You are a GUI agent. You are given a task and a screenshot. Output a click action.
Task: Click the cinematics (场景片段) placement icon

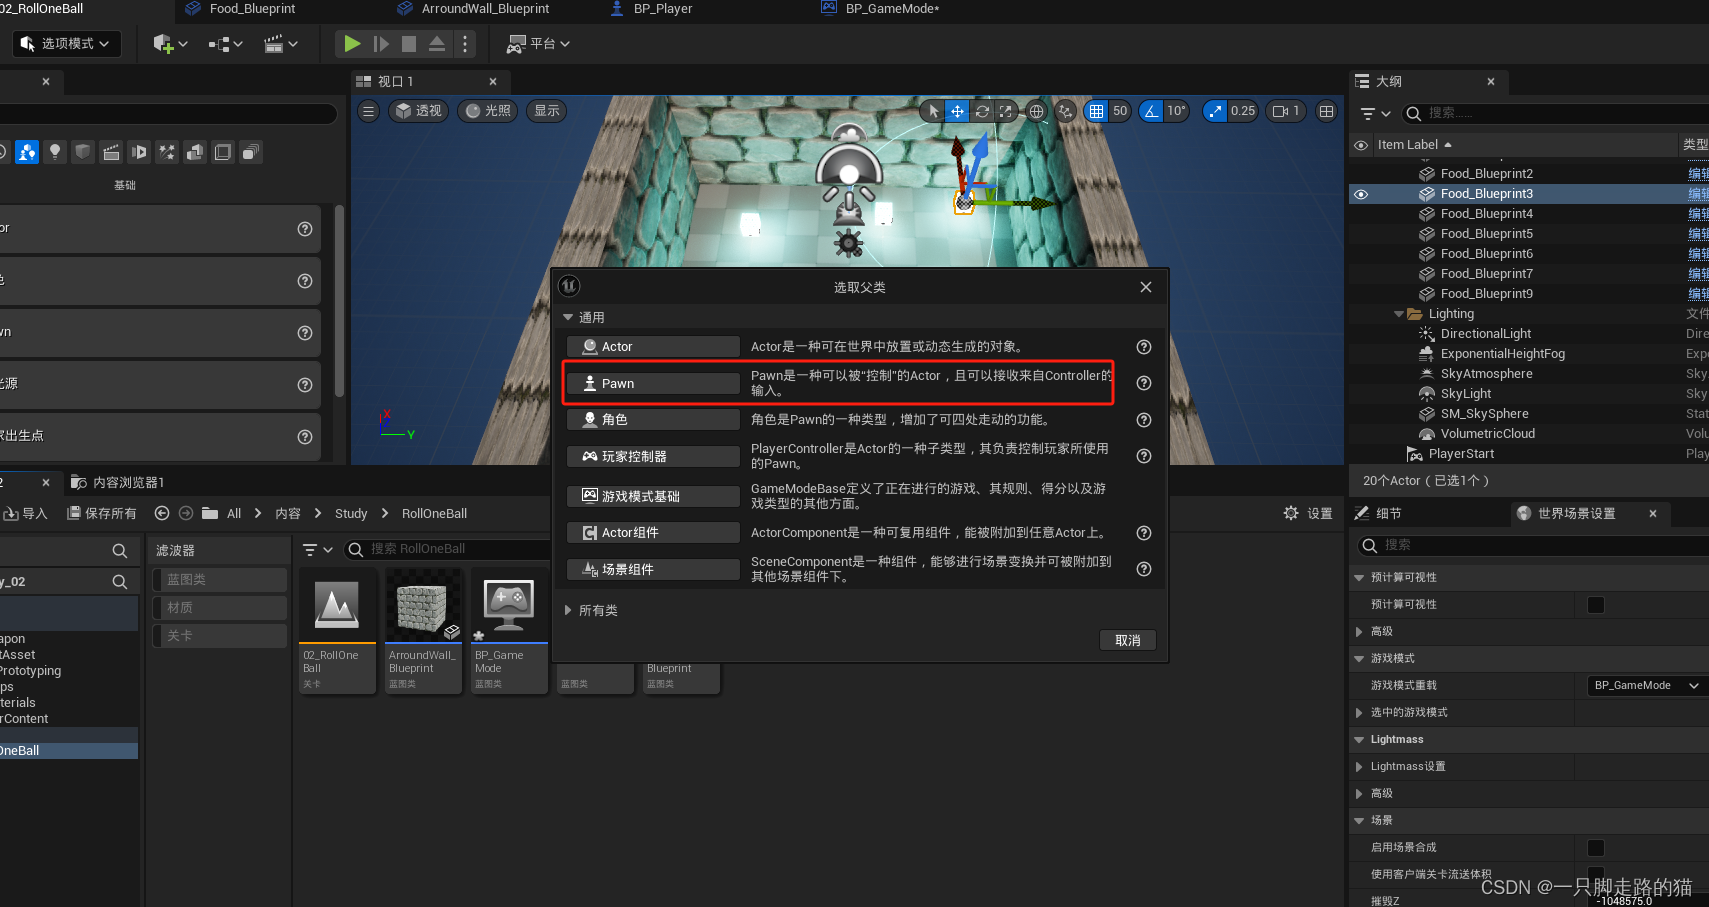111,151
